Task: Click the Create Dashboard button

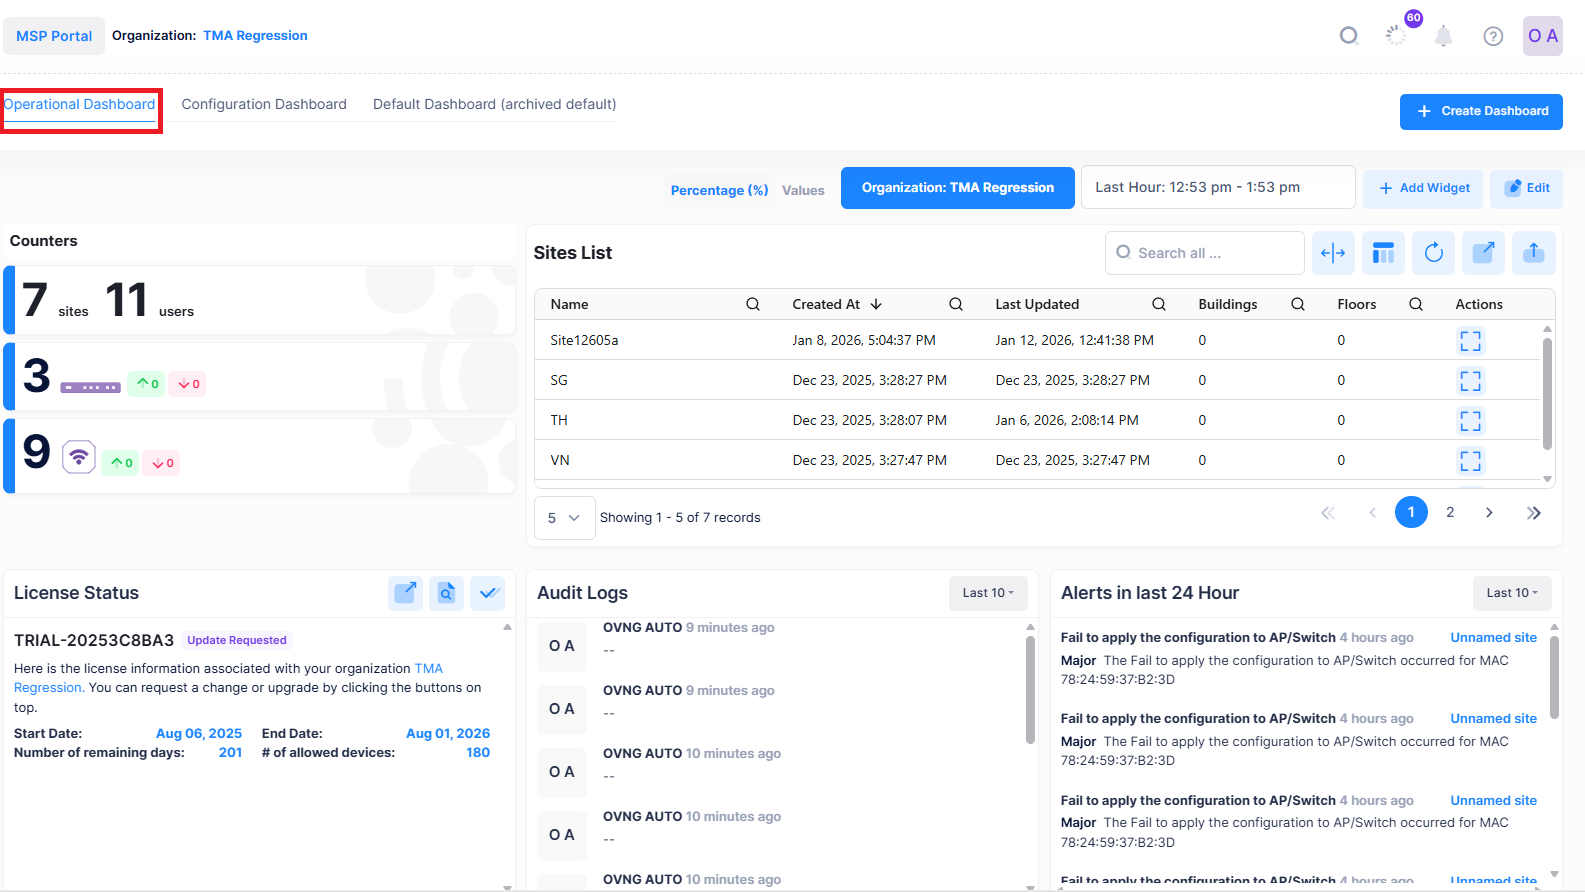Action: pyautogui.click(x=1481, y=111)
